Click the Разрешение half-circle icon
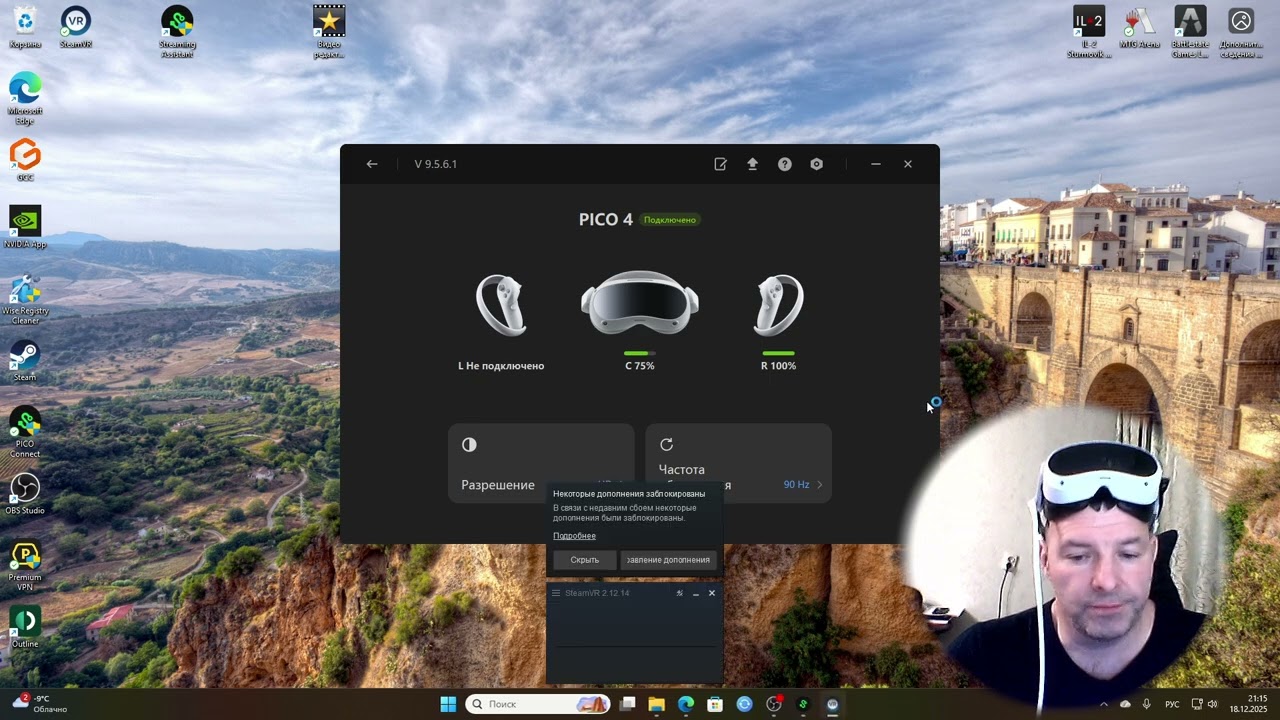1280x720 pixels. tap(469, 445)
